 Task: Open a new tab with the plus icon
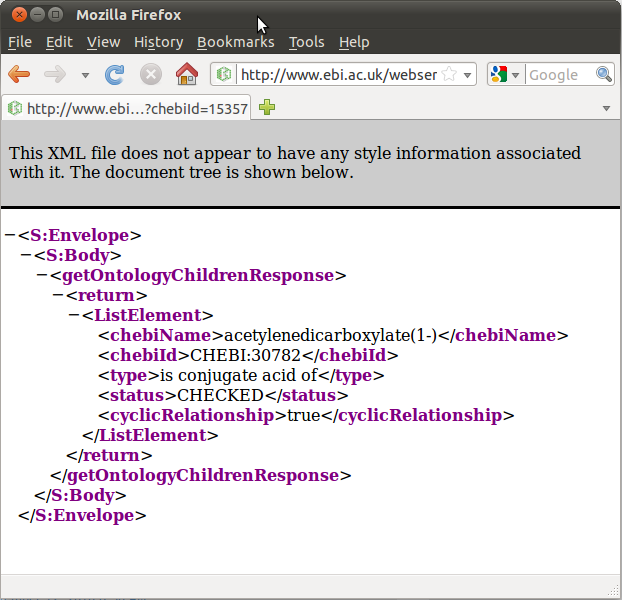pyautogui.click(x=267, y=108)
